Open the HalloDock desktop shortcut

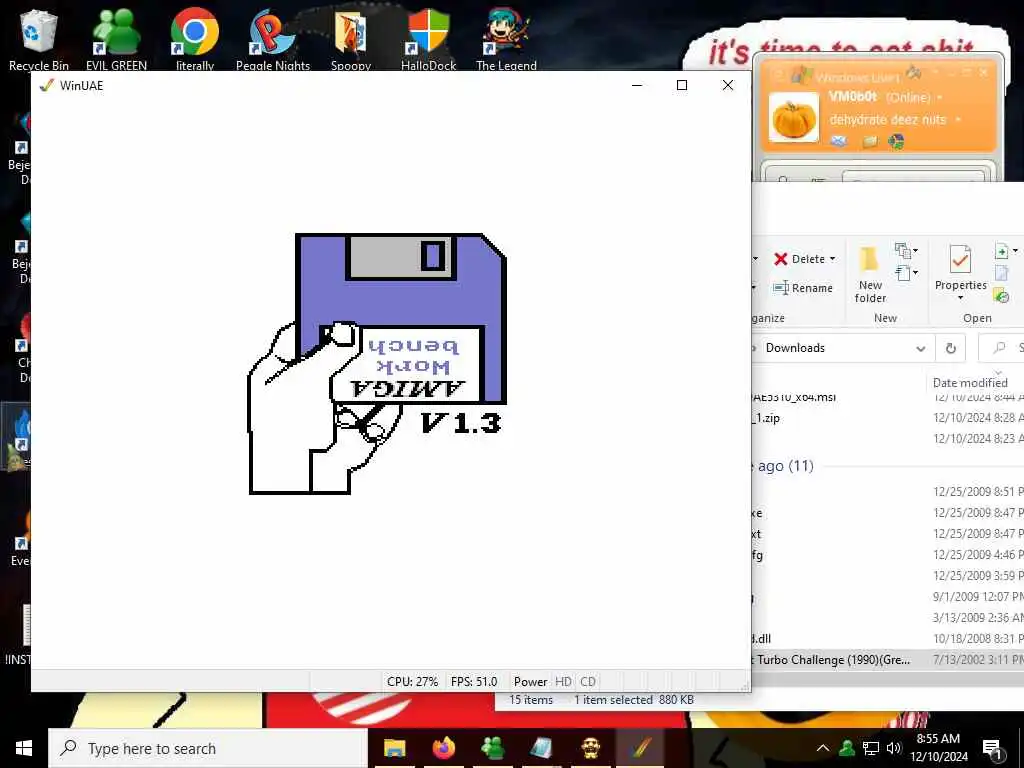pos(428,39)
